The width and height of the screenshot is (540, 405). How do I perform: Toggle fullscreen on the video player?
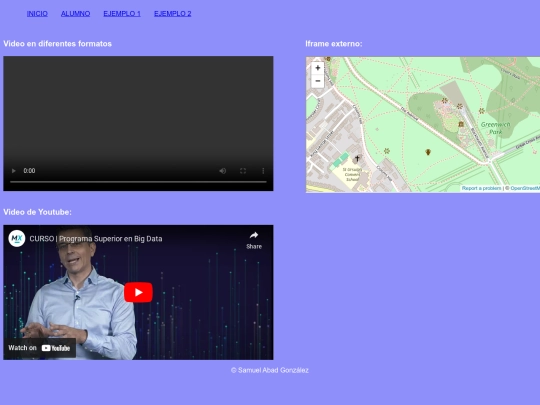click(243, 171)
